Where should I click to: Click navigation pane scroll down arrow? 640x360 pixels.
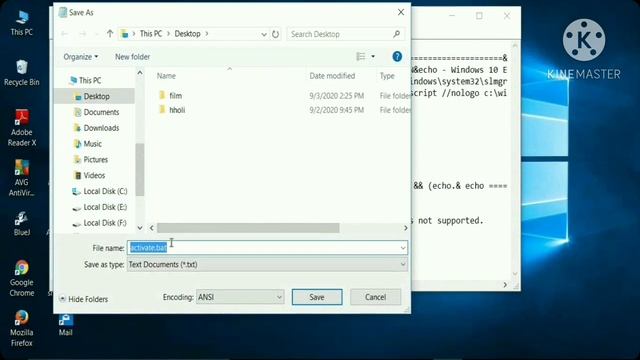click(x=140, y=228)
